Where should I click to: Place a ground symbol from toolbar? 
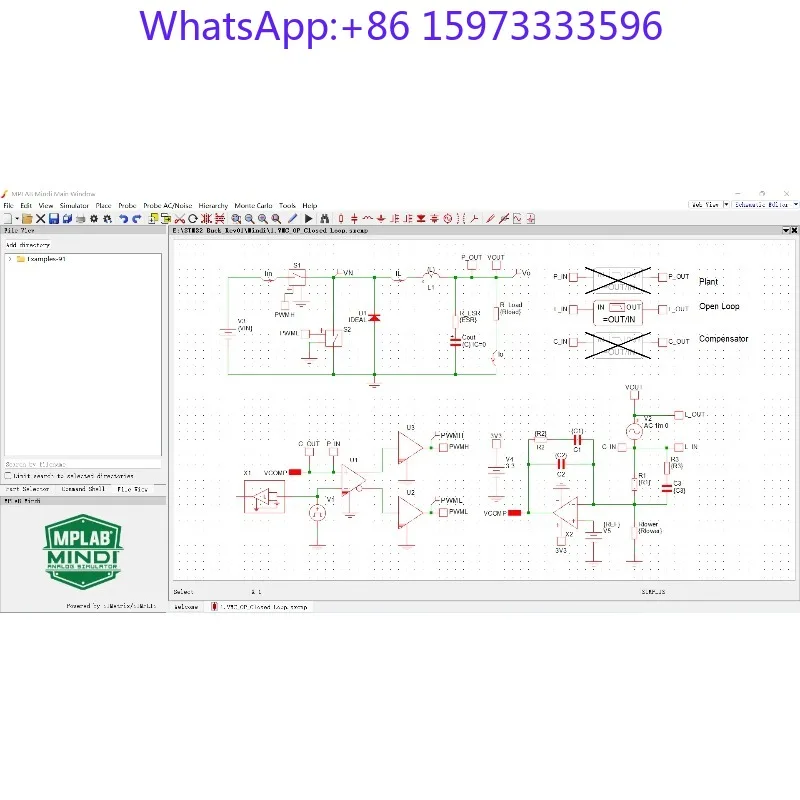381,219
